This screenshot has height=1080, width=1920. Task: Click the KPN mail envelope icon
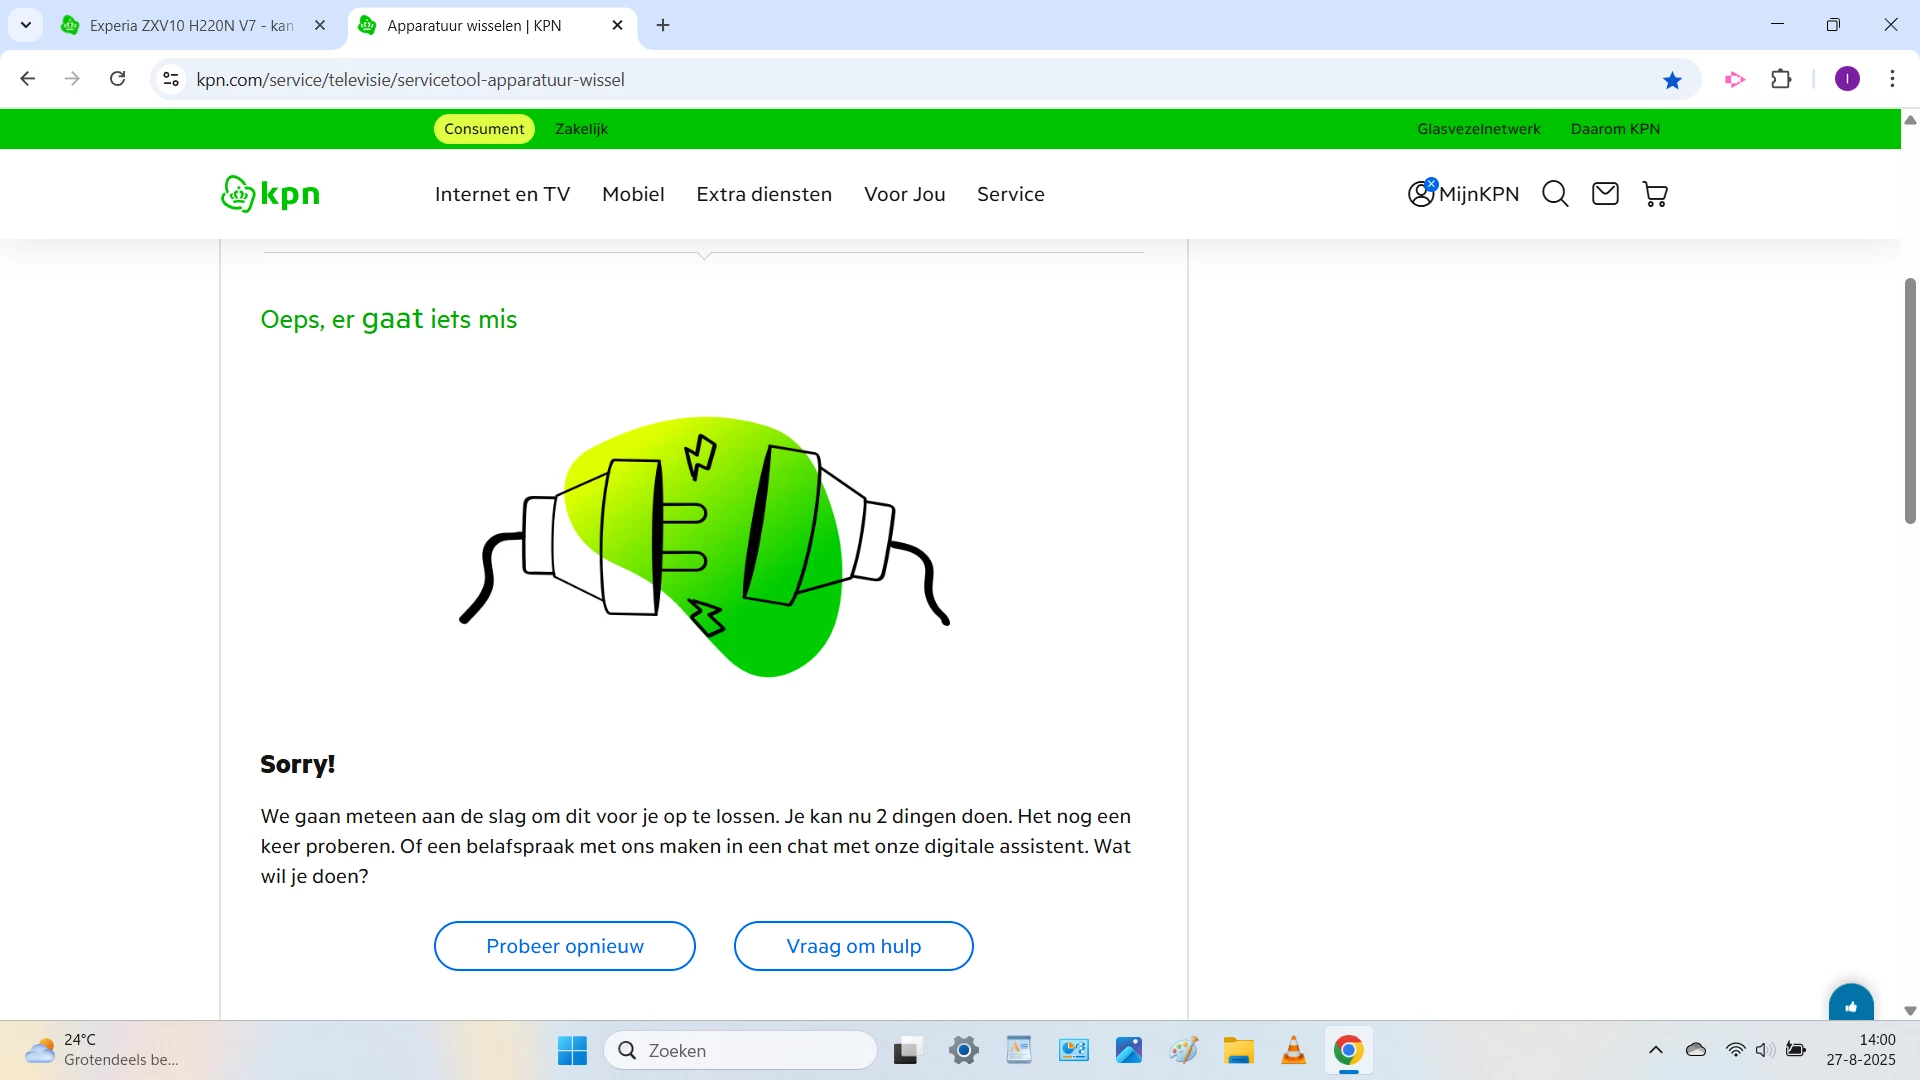pyautogui.click(x=1605, y=194)
